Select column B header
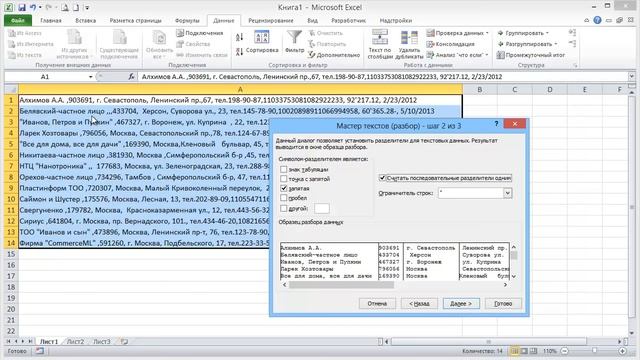640x360 pixels. pyautogui.click(x=480, y=89)
